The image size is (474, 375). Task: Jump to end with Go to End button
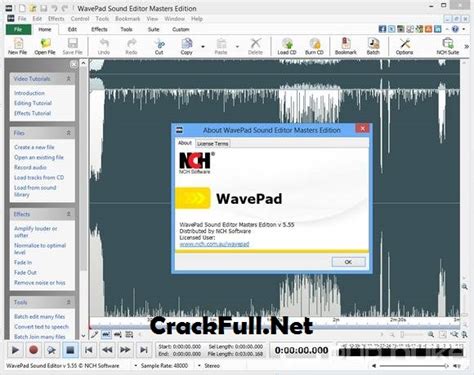tap(144, 350)
